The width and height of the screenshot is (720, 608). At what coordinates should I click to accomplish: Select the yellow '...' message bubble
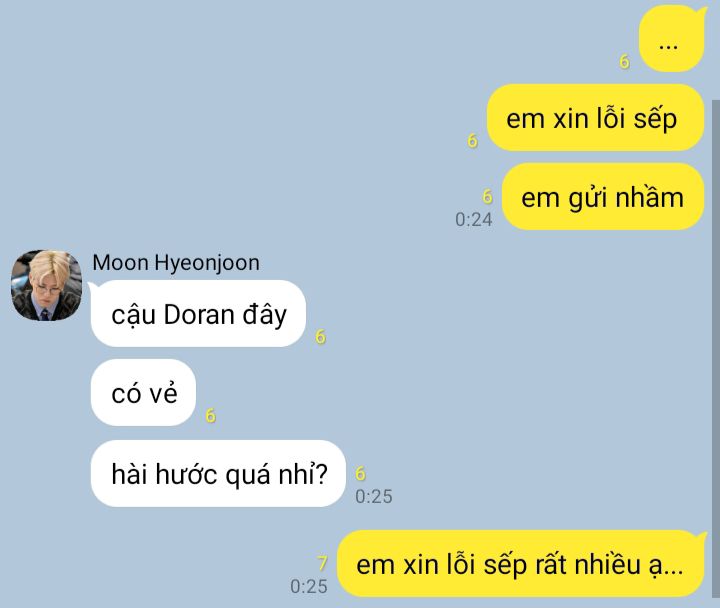[x=672, y=39]
